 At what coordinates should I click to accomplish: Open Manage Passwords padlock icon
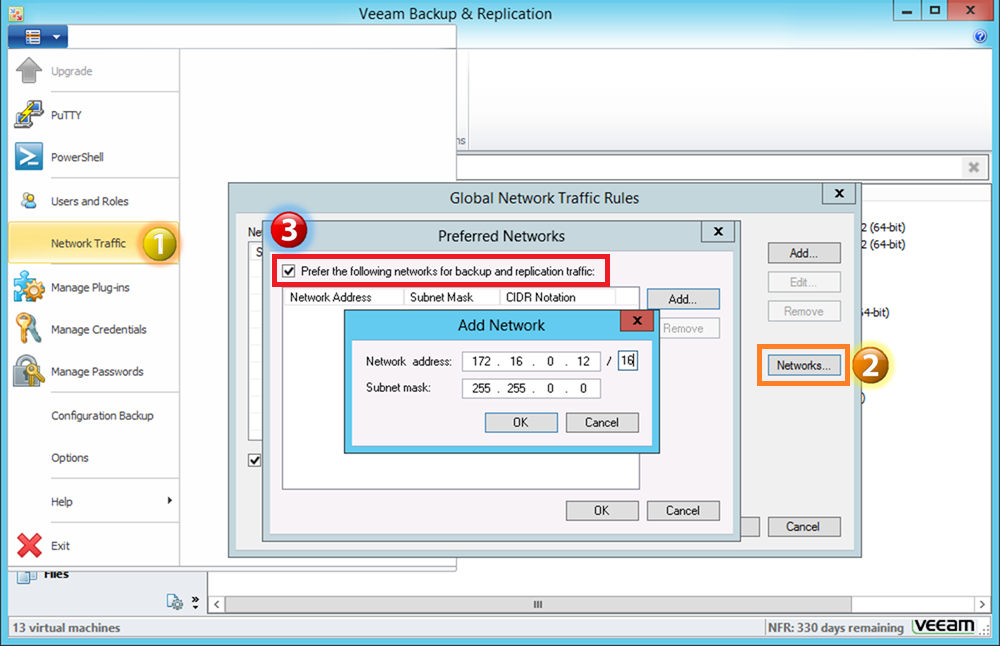pyautogui.click(x=29, y=371)
